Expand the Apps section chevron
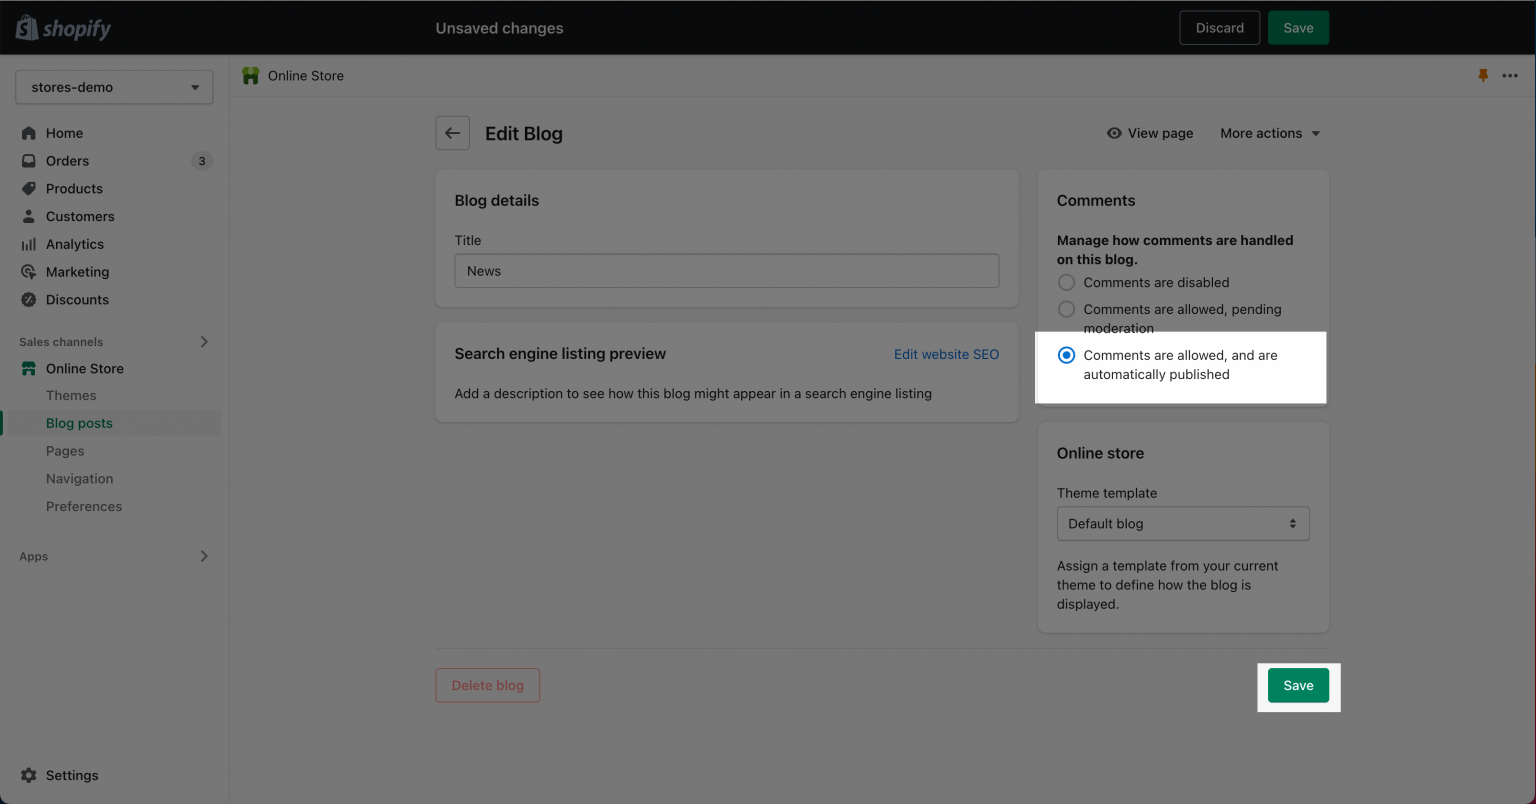 [204, 556]
